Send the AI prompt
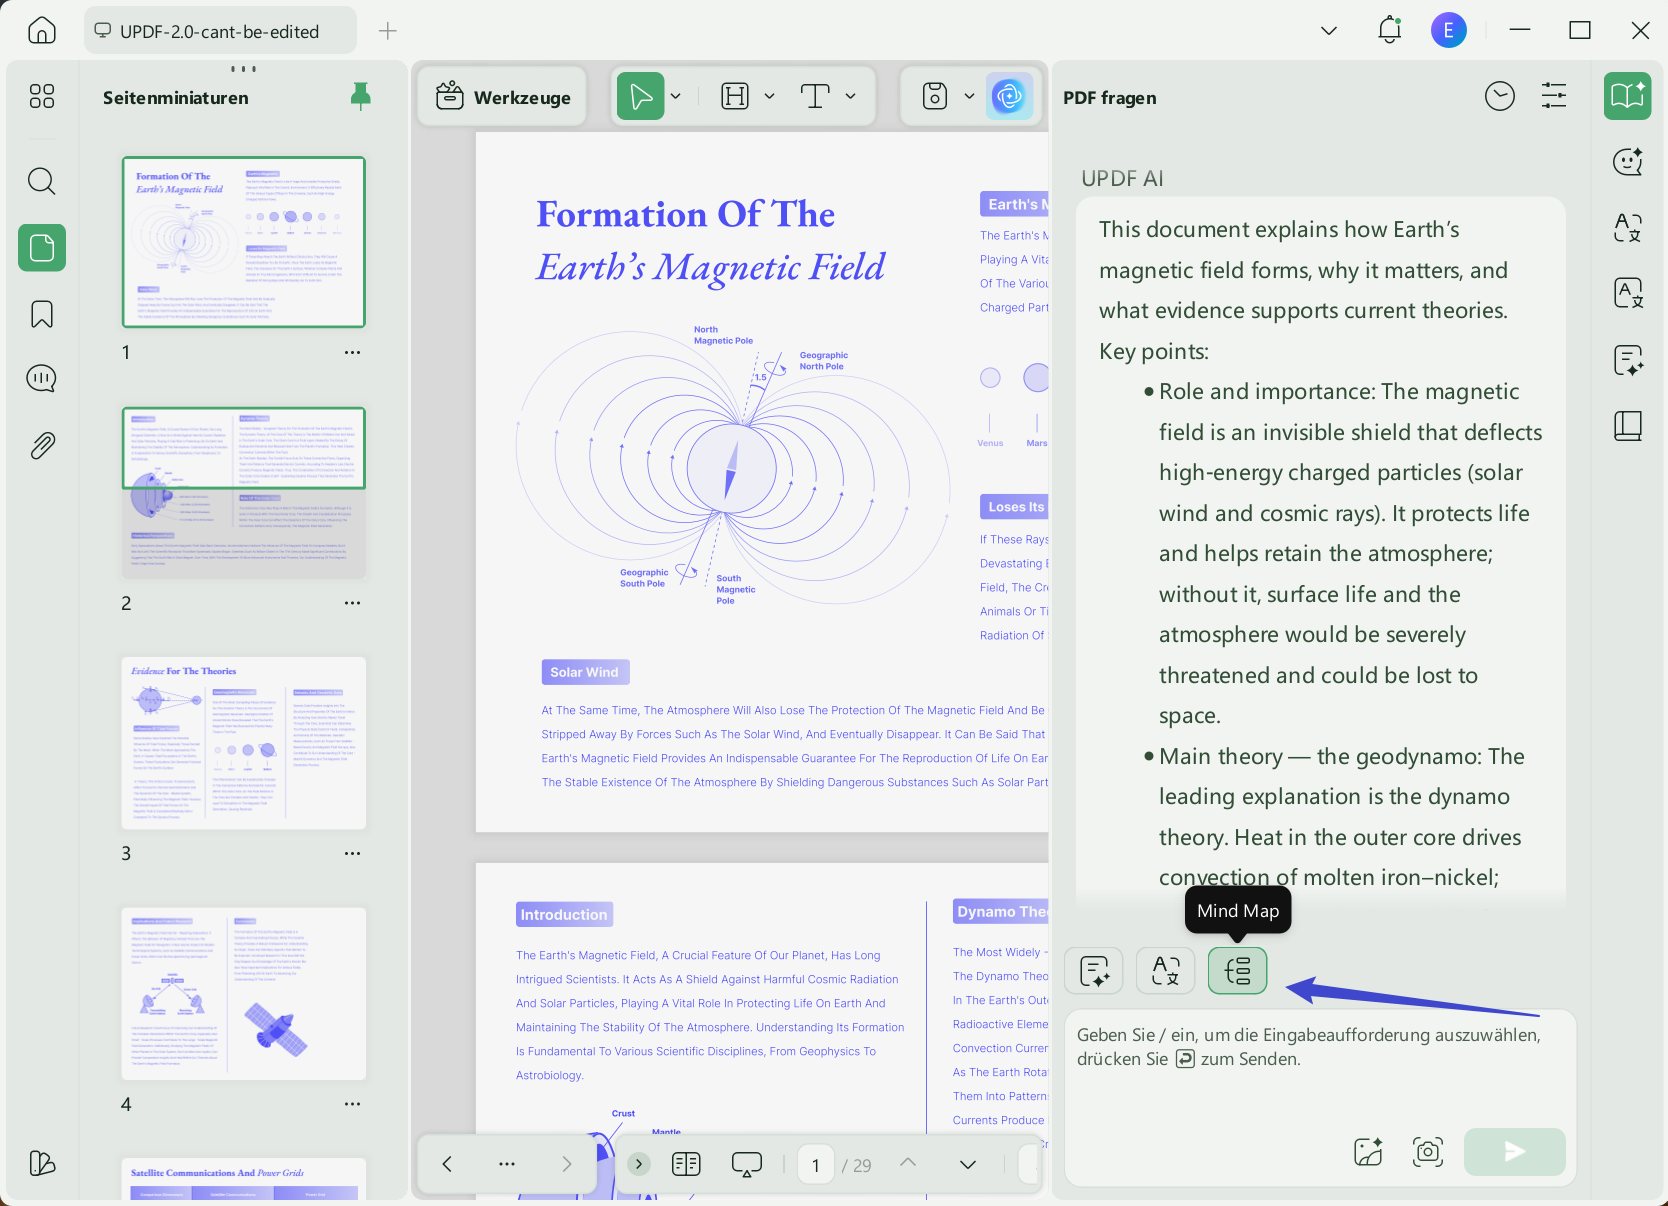 1515,1152
